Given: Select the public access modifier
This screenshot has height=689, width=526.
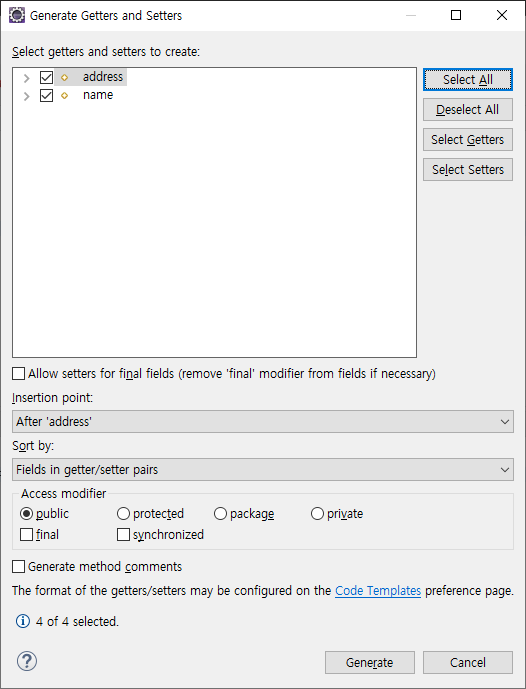Looking at the screenshot, I should [x=27, y=513].
